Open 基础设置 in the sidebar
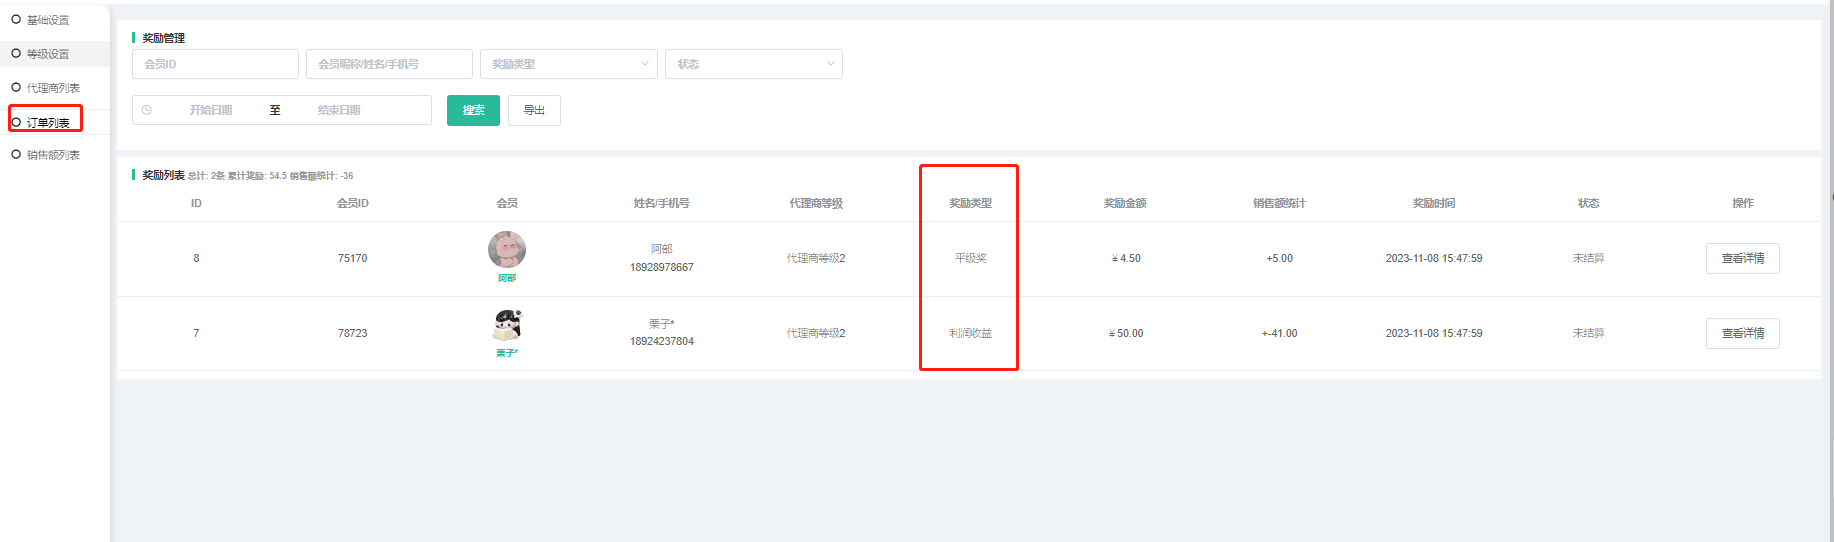1834x542 pixels. point(48,20)
